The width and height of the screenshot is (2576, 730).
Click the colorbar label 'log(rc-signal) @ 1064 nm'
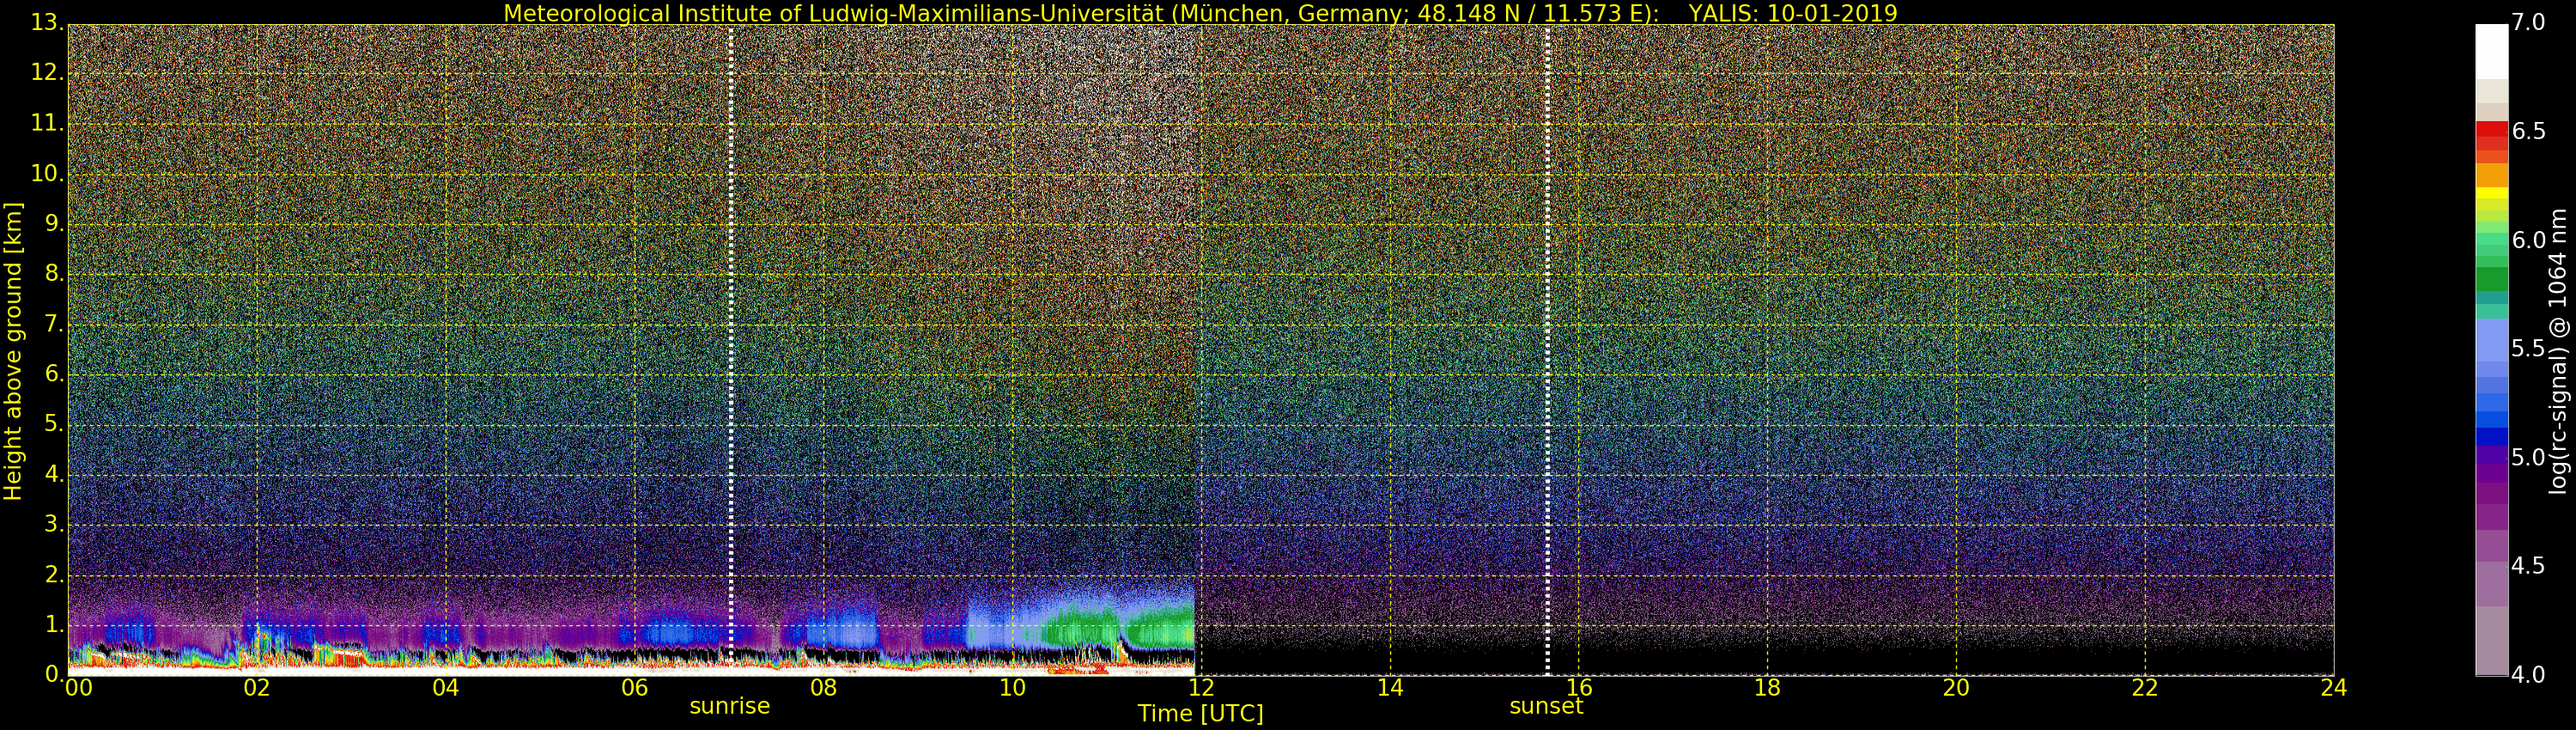tap(2558, 351)
